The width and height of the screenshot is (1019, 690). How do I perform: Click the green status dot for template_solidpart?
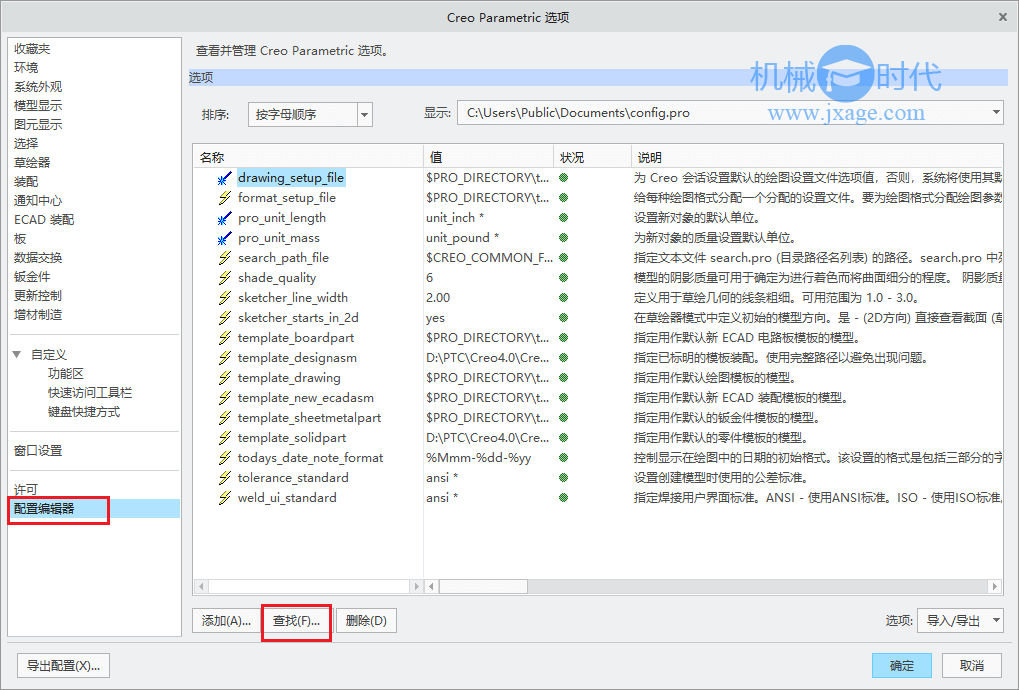tap(563, 437)
